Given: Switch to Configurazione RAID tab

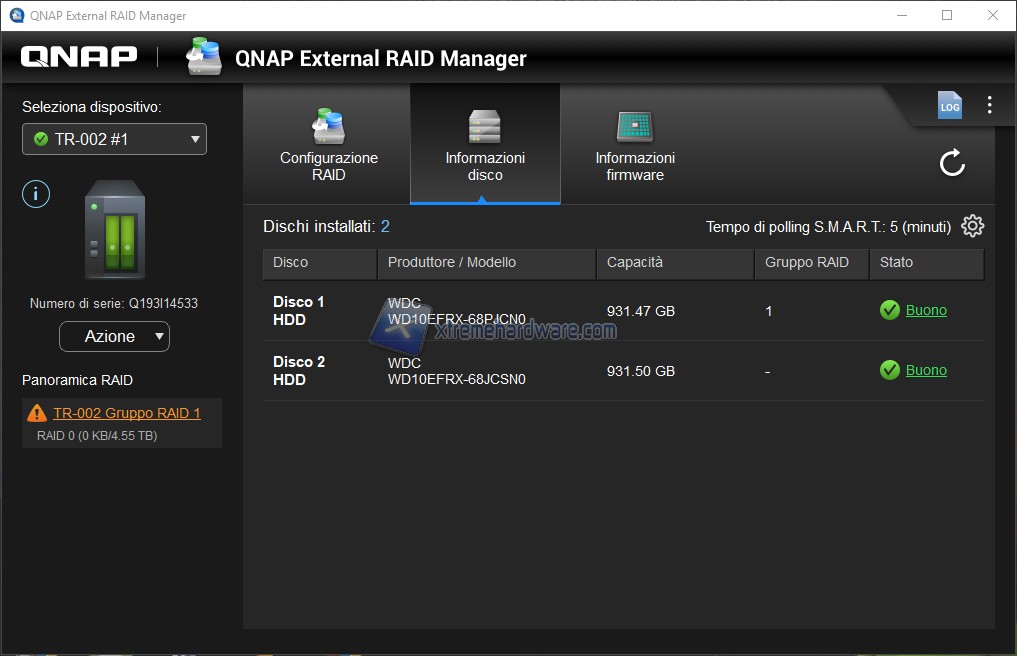Looking at the screenshot, I should [328, 144].
